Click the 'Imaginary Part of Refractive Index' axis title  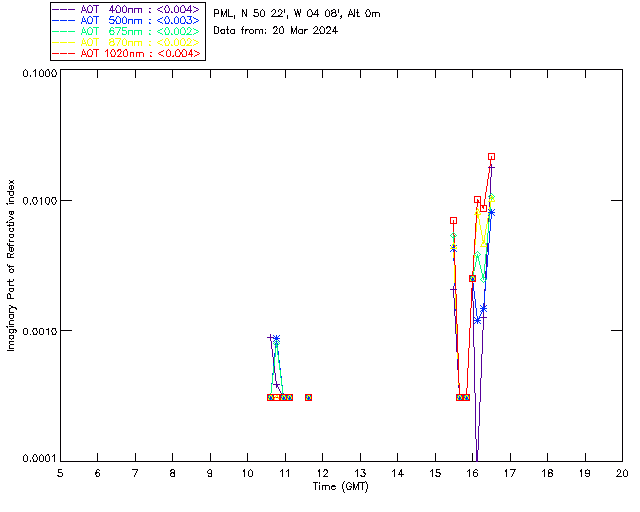(11, 265)
